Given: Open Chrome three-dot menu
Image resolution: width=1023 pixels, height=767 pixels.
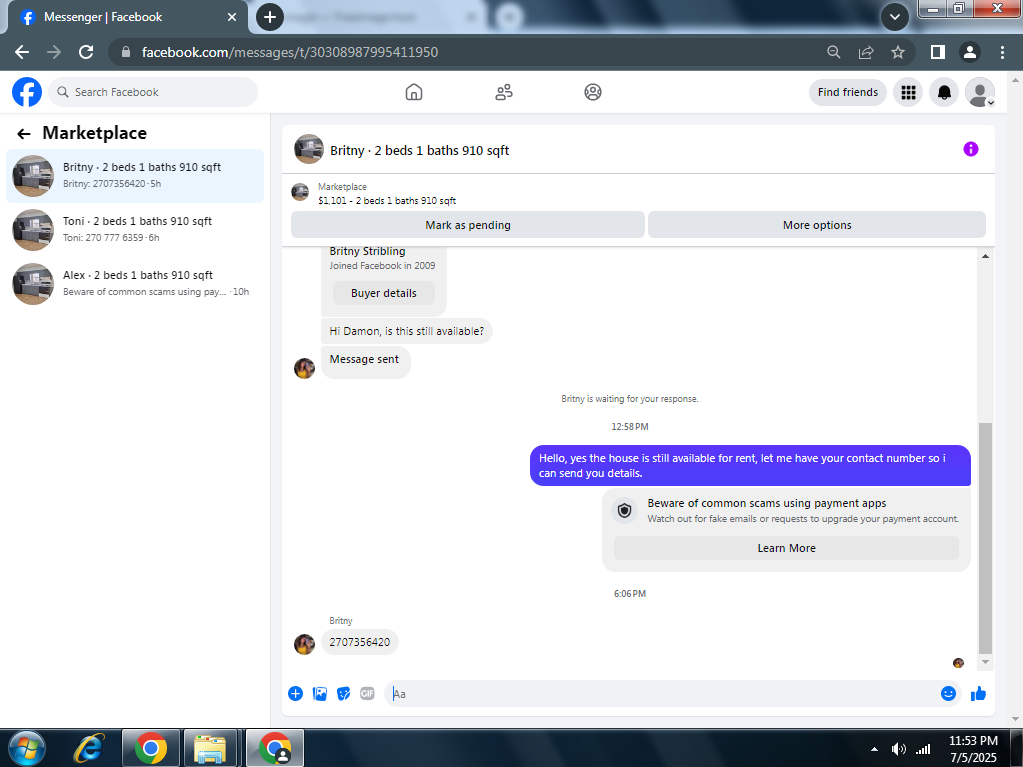Looking at the screenshot, I should point(1003,52).
